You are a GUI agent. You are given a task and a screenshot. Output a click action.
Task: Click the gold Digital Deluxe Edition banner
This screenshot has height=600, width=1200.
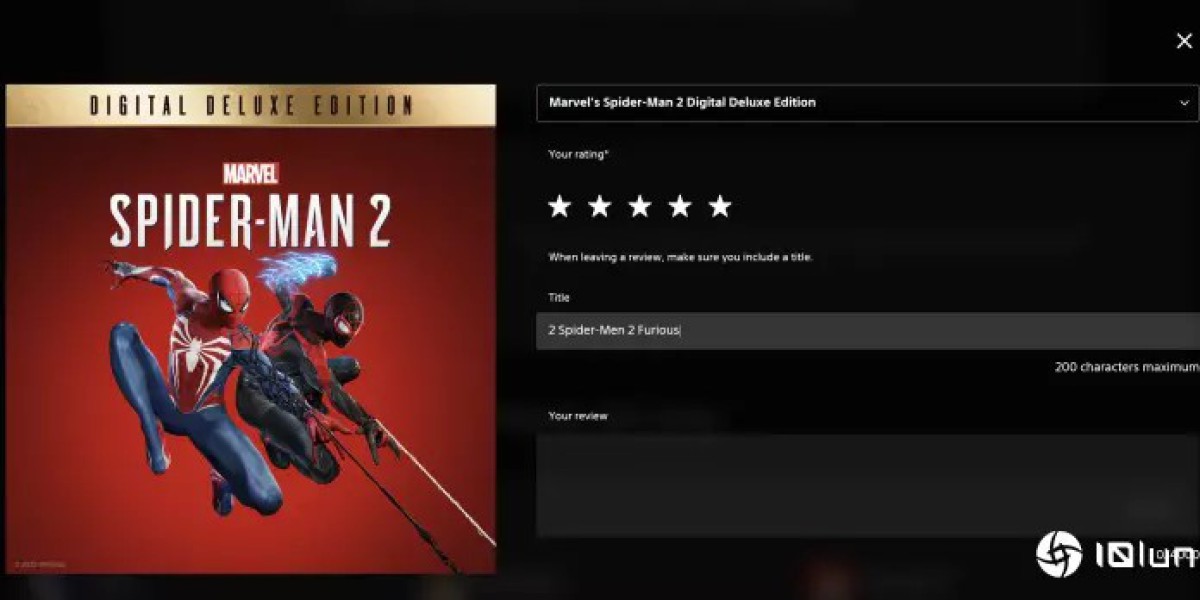tap(250, 105)
